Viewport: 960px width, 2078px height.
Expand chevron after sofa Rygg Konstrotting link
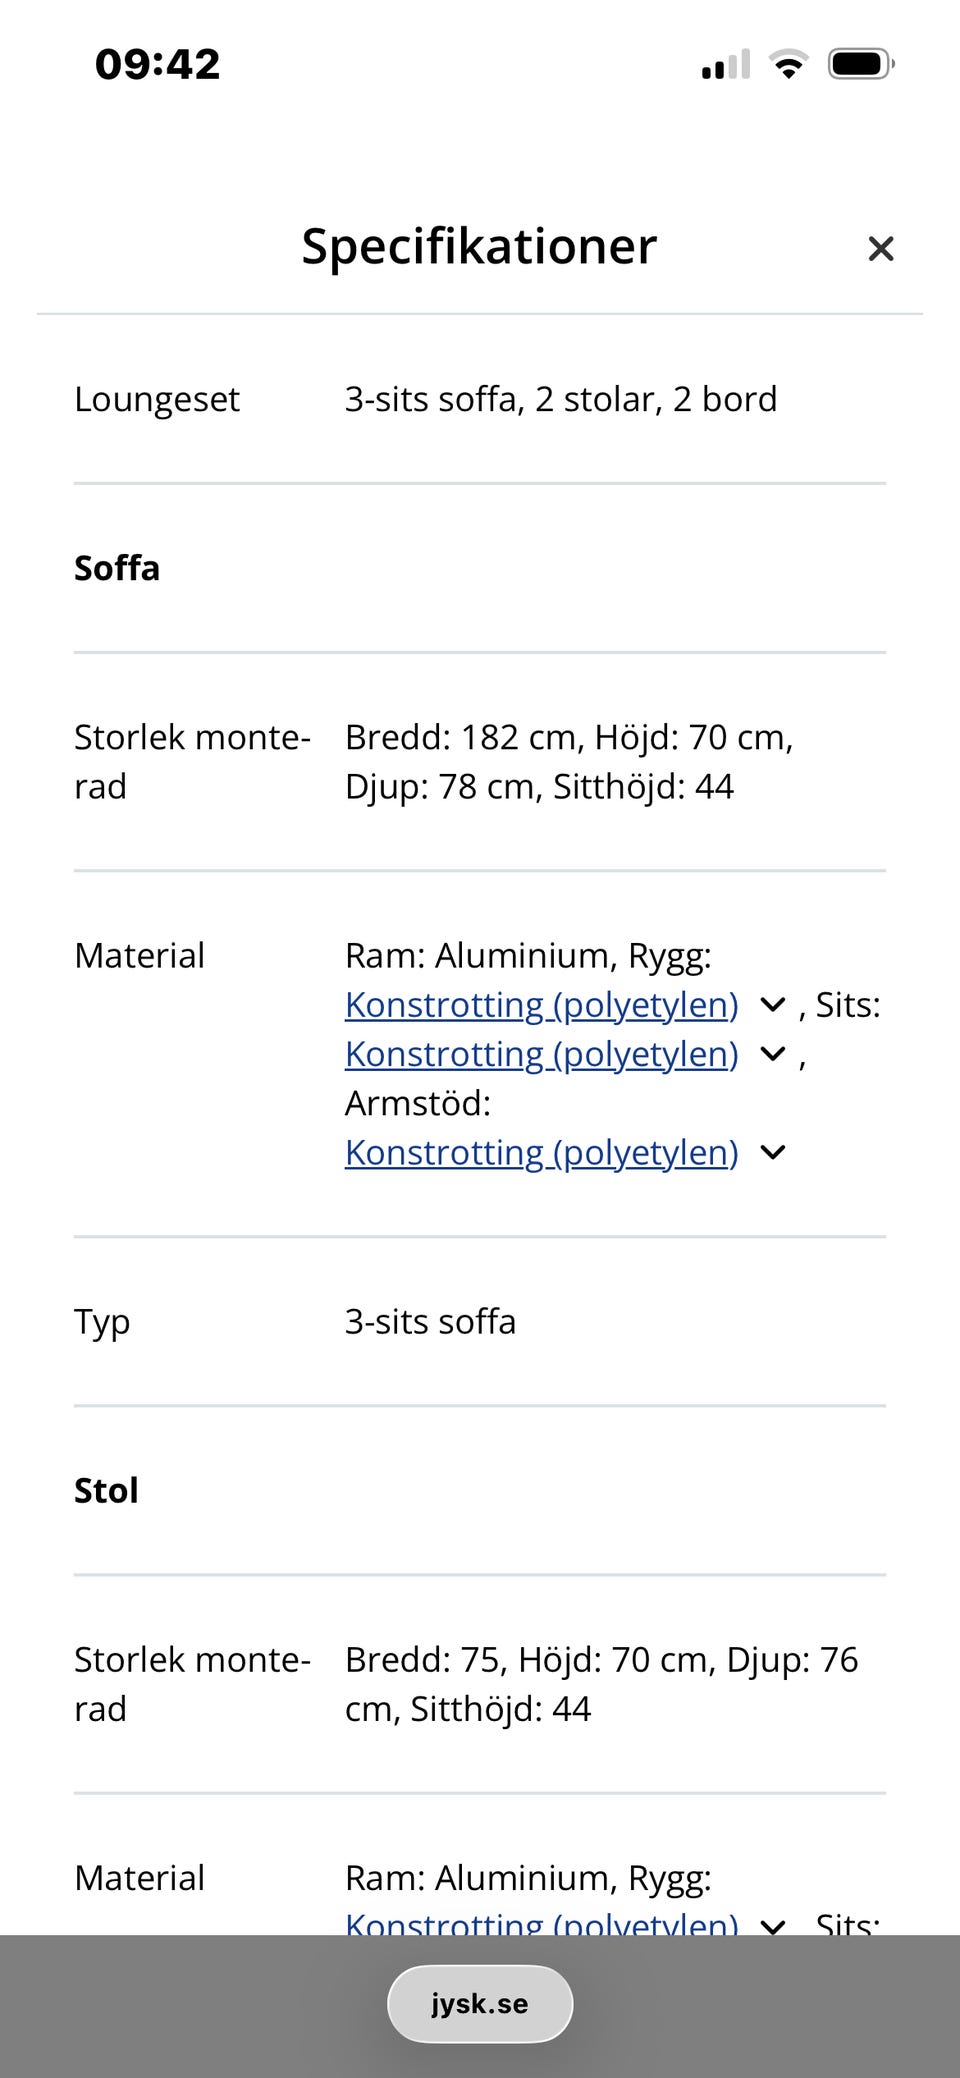click(773, 1005)
